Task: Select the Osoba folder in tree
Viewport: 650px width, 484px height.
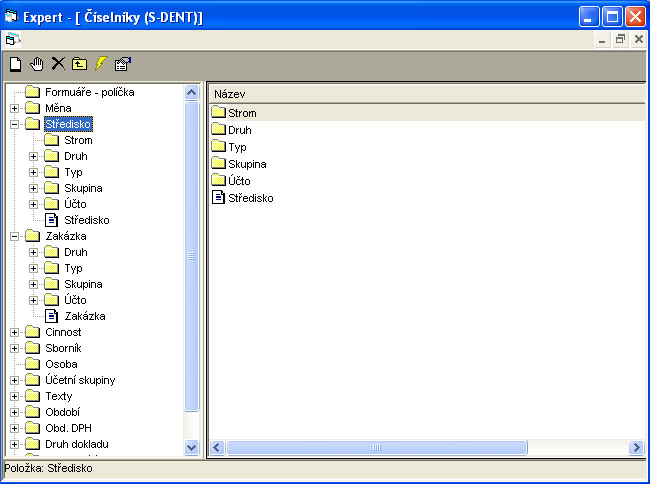Action: tap(60, 365)
